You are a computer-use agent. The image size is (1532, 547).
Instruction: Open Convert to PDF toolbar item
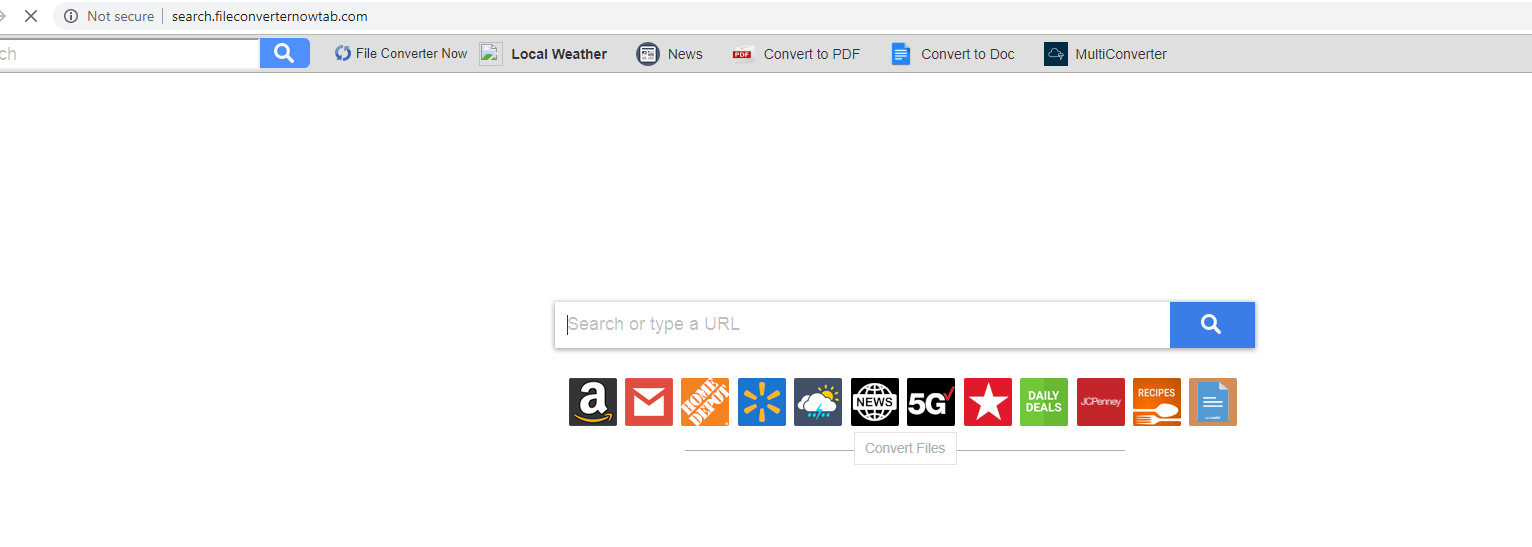coord(796,54)
